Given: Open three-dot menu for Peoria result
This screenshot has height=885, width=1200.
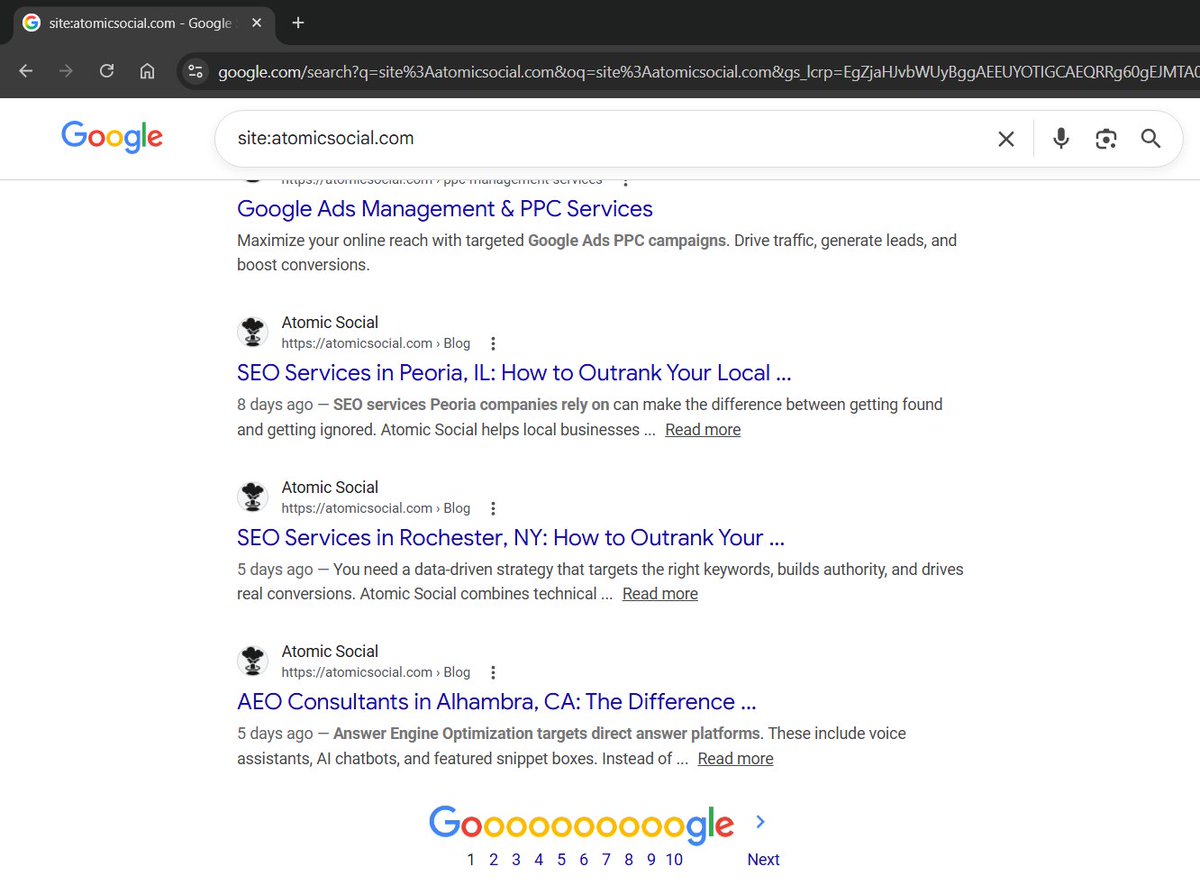Looking at the screenshot, I should 493,344.
